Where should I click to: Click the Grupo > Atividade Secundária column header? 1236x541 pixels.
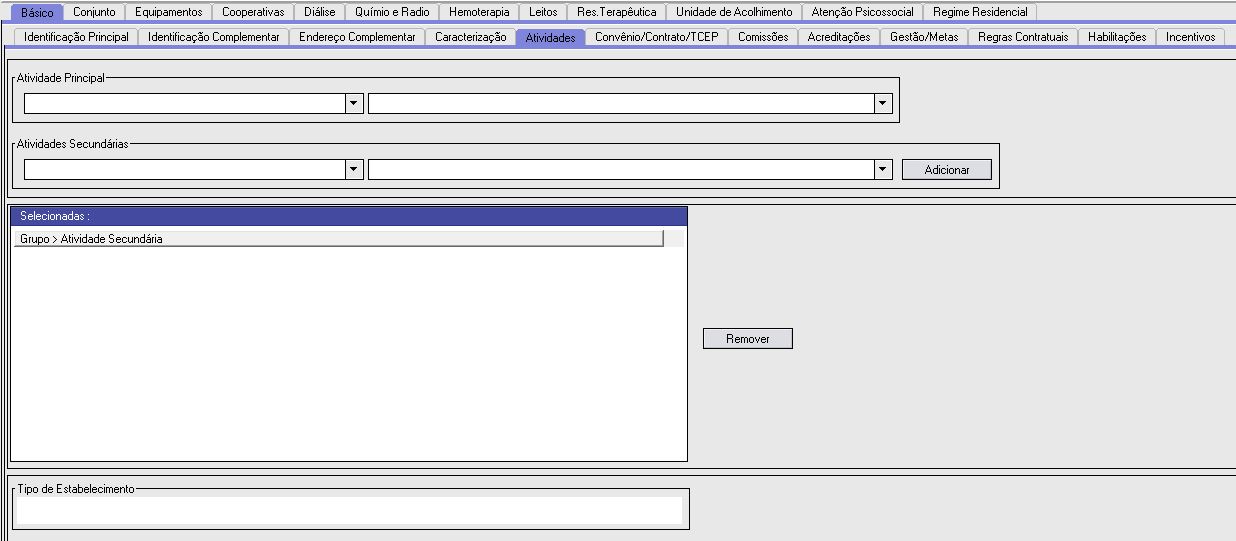340,239
